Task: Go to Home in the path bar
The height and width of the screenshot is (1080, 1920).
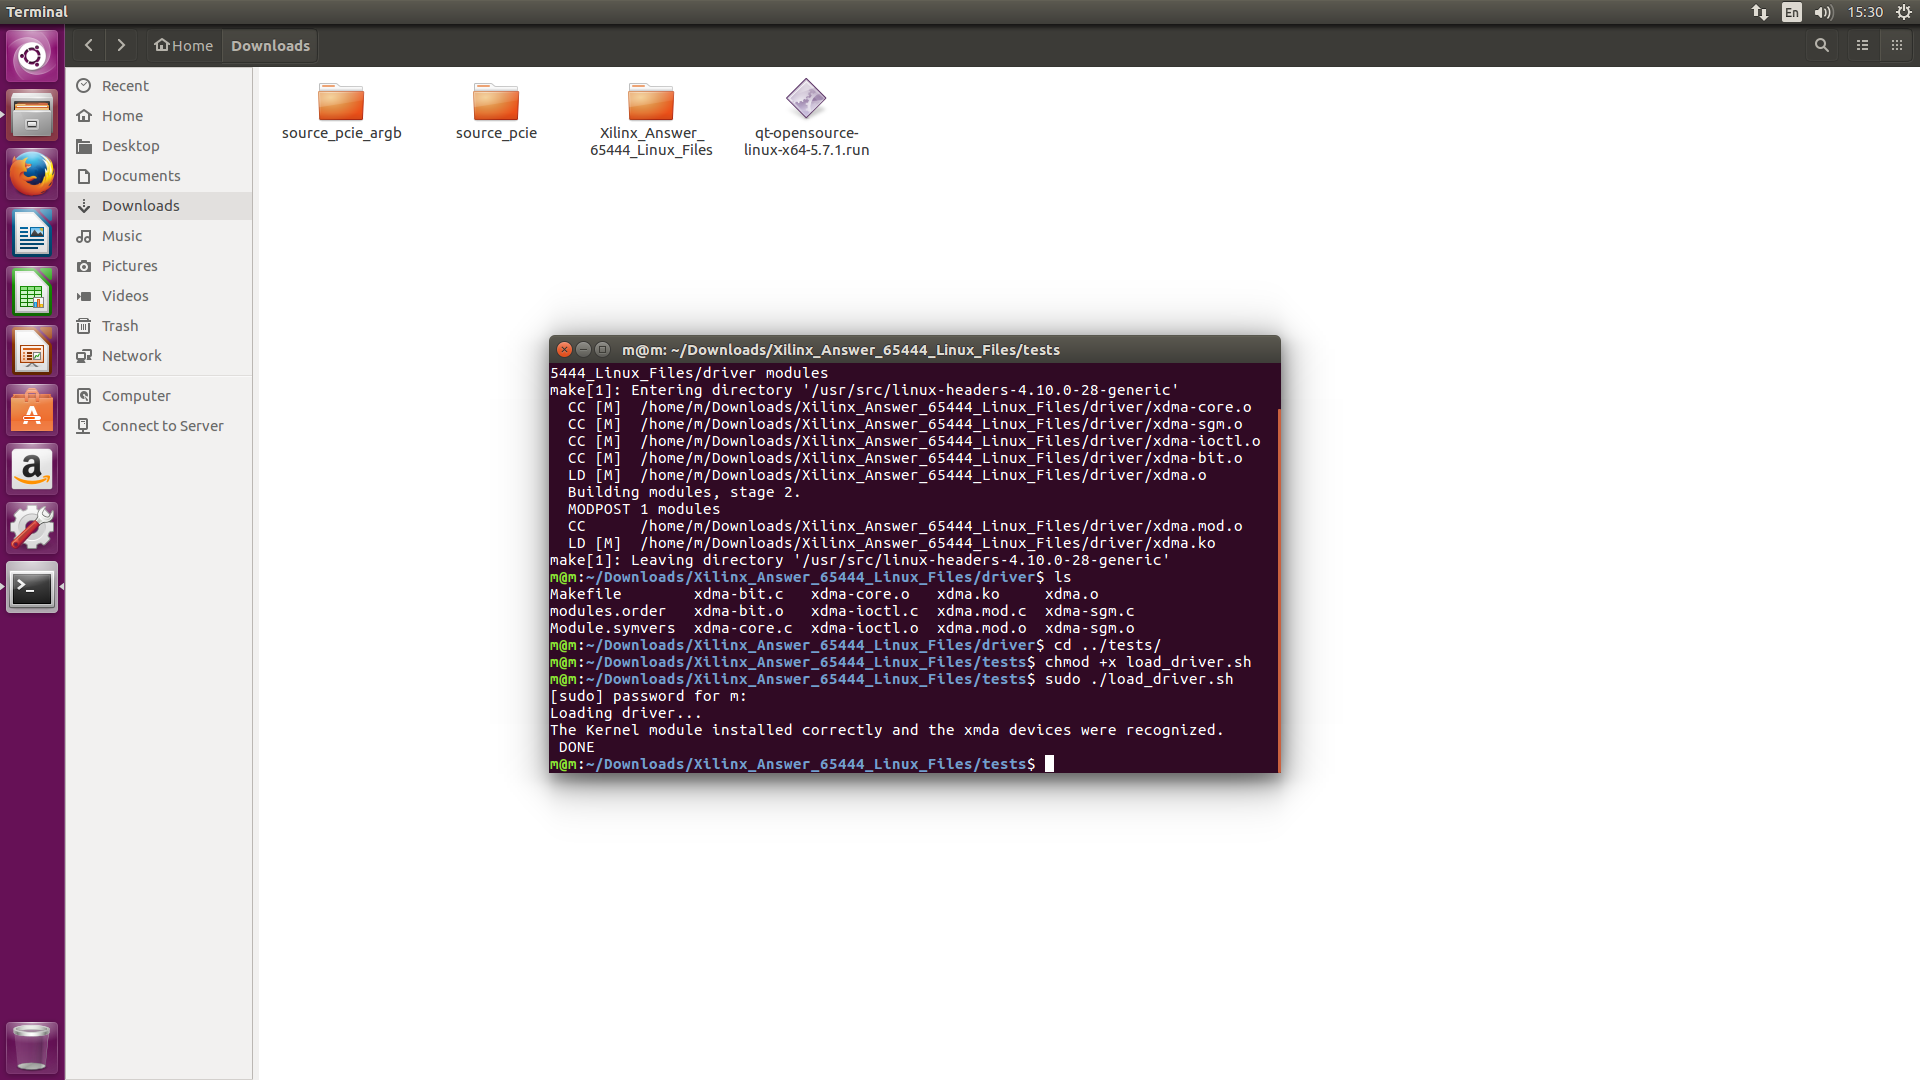Action: coord(183,45)
